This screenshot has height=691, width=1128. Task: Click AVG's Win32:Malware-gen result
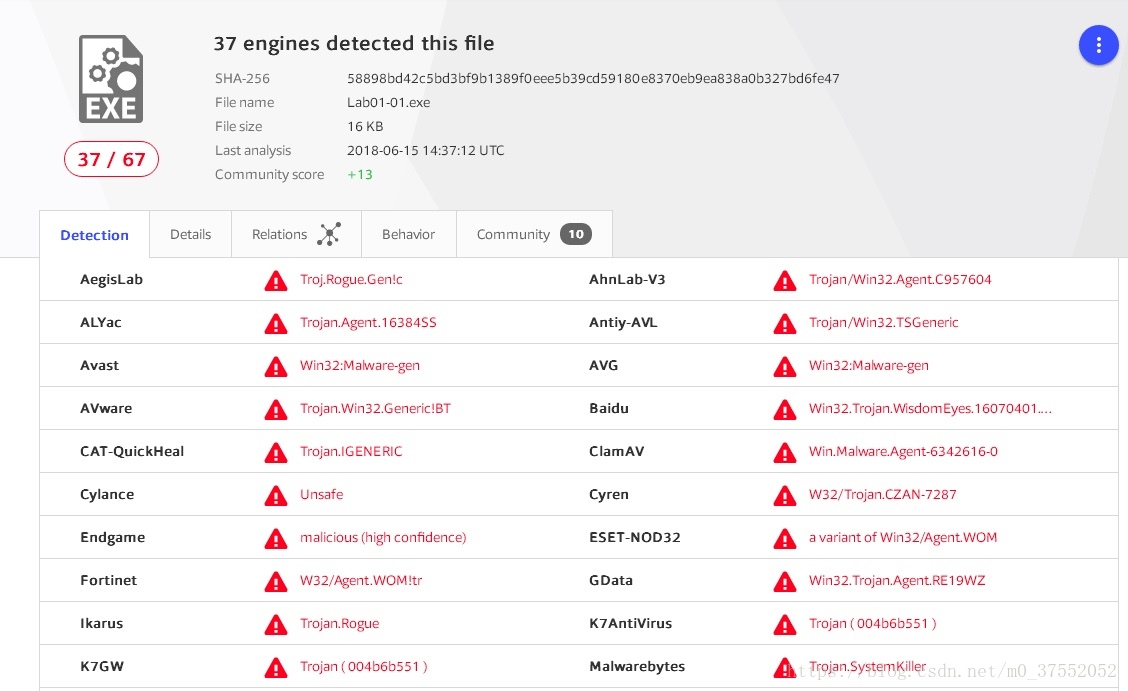[868, 365]
